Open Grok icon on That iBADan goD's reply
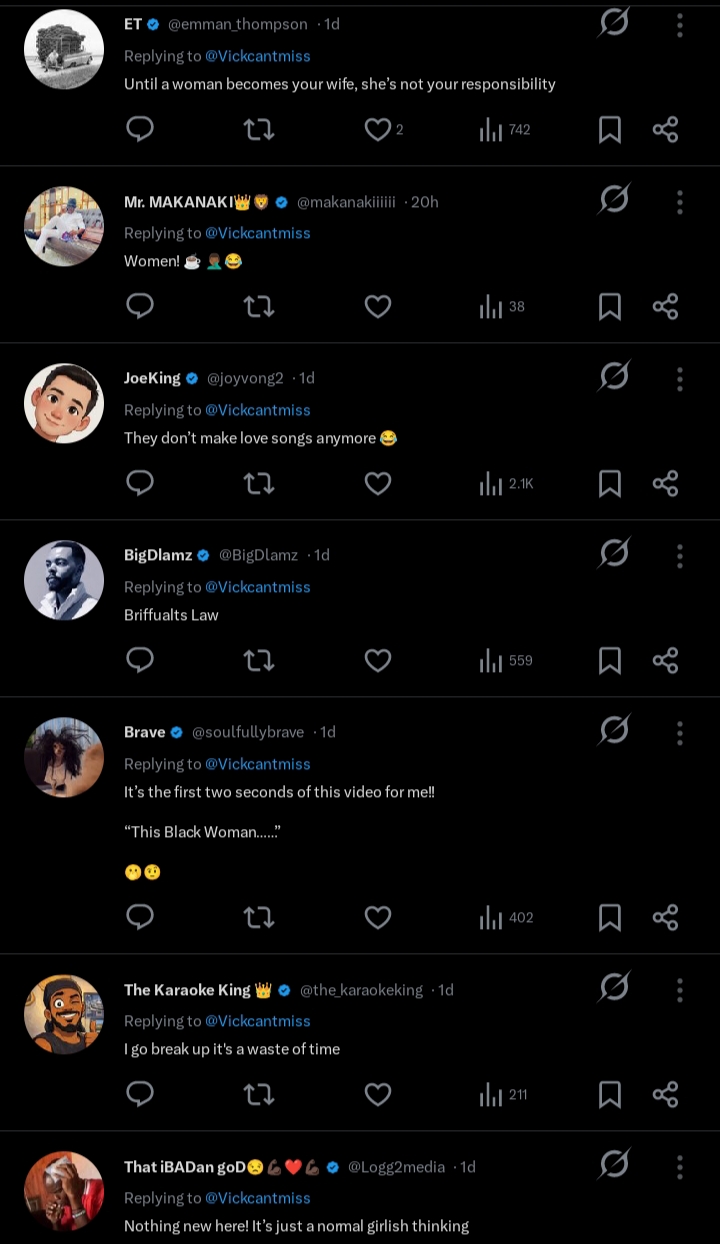Viewport: 720px width, 1244px height. click(x=613, y=1165)
